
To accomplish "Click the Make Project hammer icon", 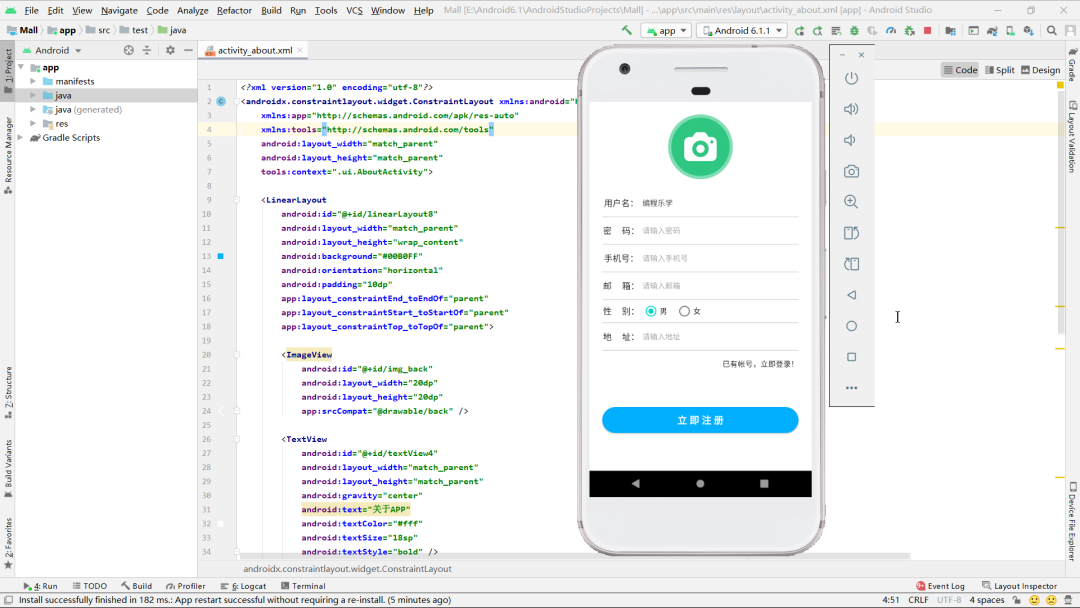I will pyautogui.click(x=627, y=30).
